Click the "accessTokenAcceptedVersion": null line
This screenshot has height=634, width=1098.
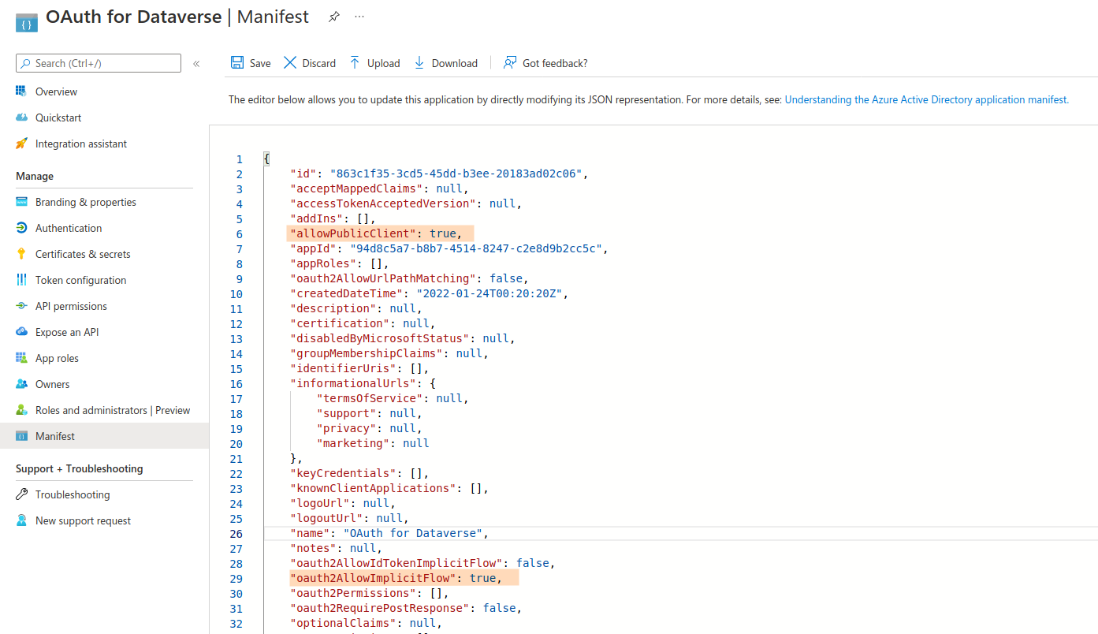pos(406,204)
